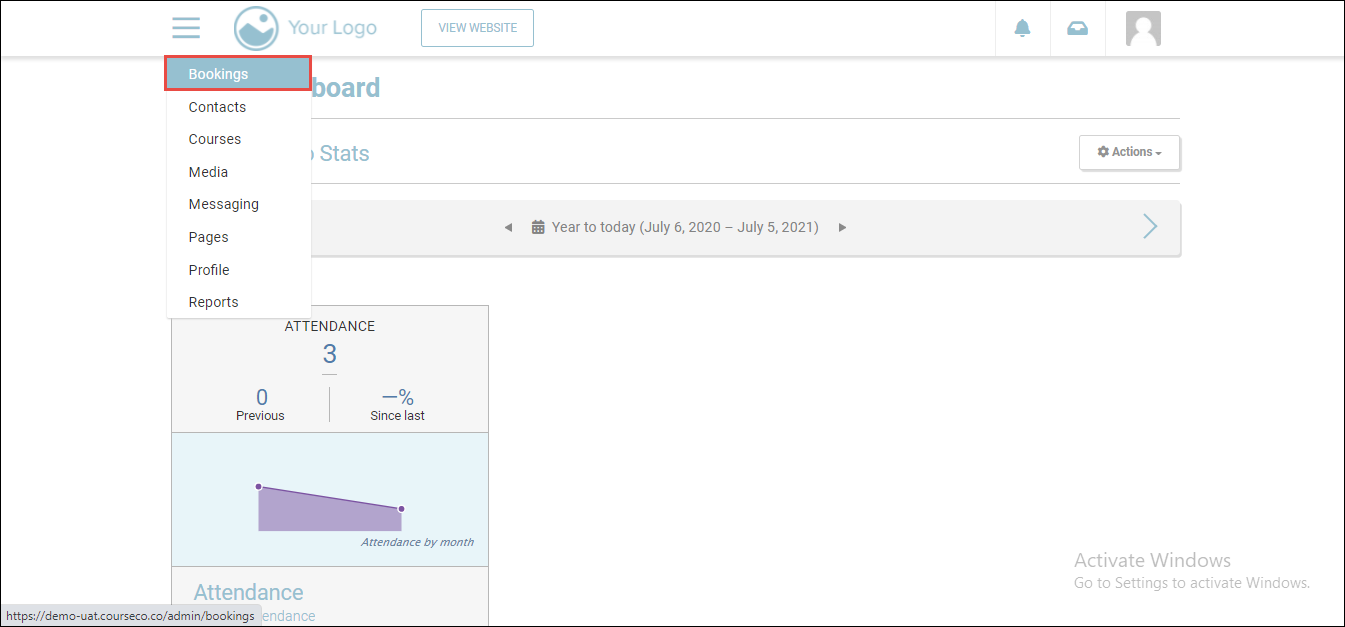Screen dimensions: 1345x627
Task: Choose Media in the navigation menu
Action: 208,172
